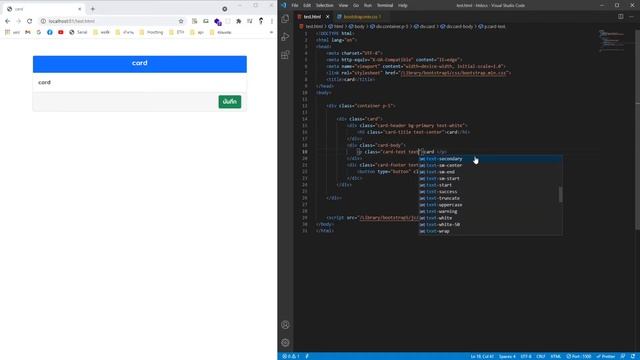This screenshot has width=640, height=360.
Task: Bookmark this page with the star icon
Action: pyautogui.click(x=181, y=21)
